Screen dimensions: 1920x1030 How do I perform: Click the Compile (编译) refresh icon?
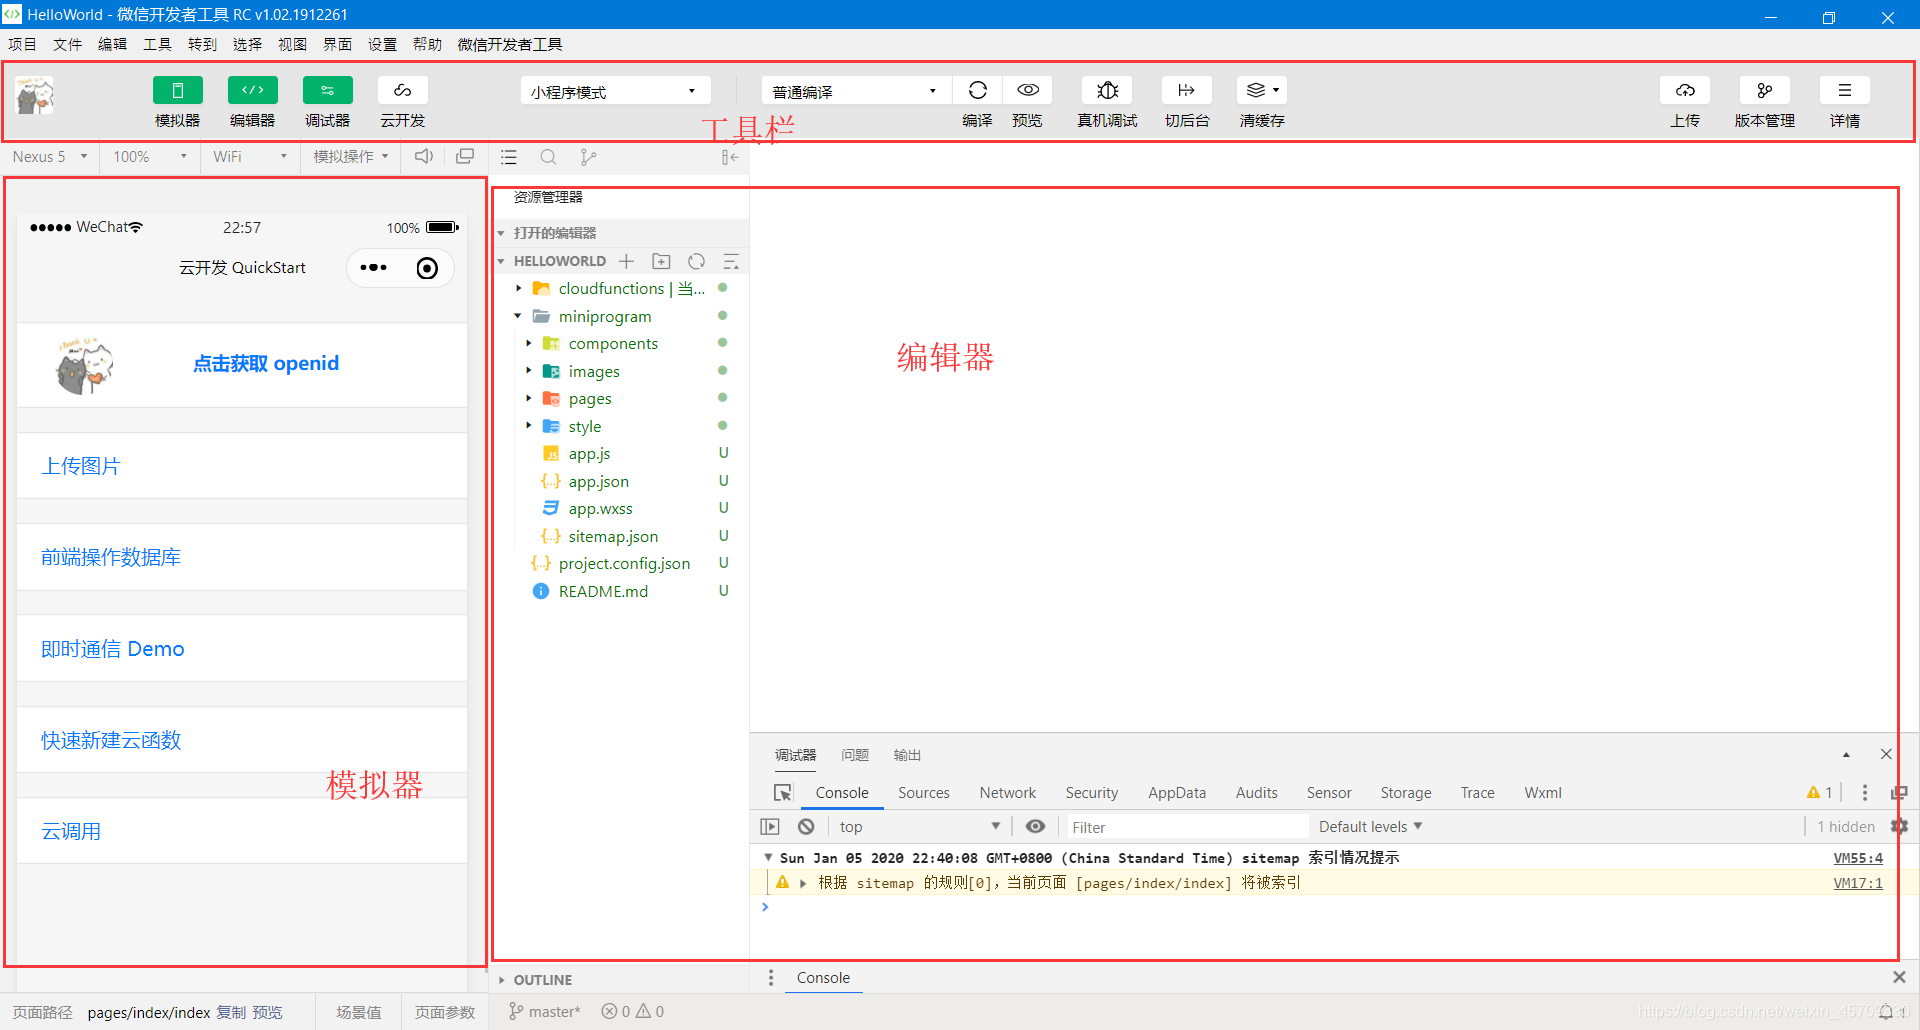(x=977, y=90)
